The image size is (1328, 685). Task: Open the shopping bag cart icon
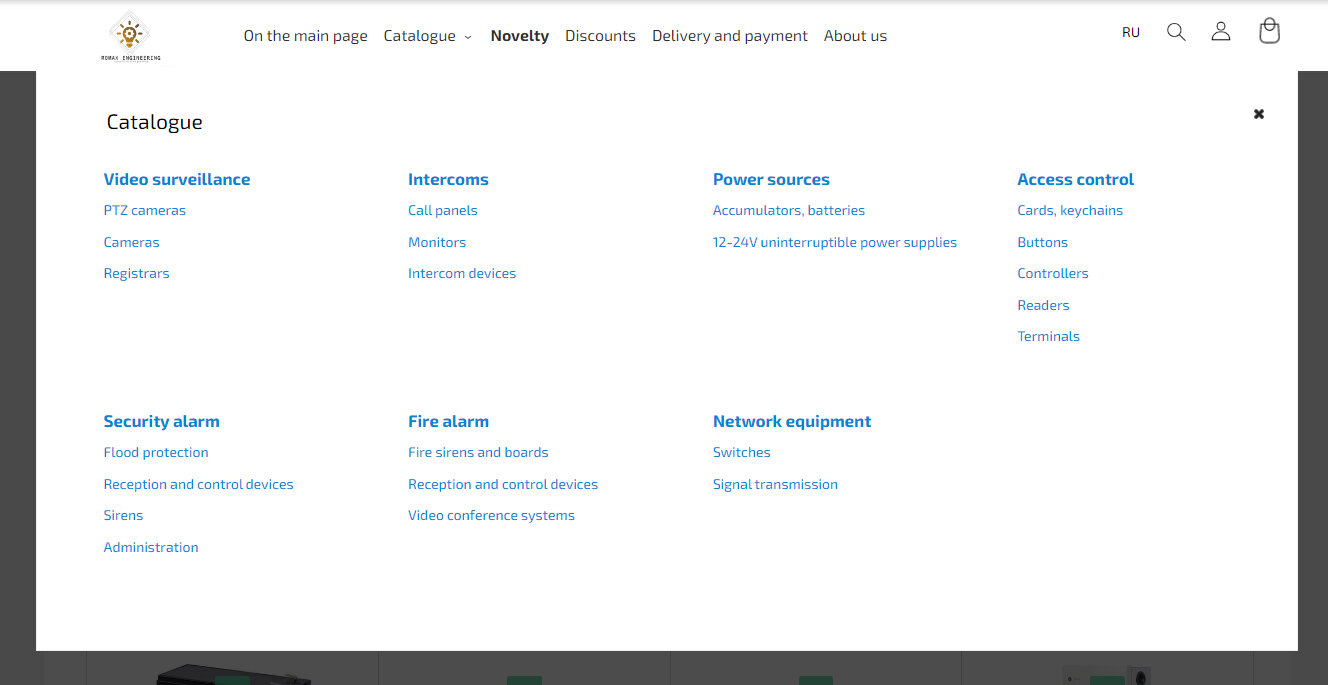click(1269, 31)
